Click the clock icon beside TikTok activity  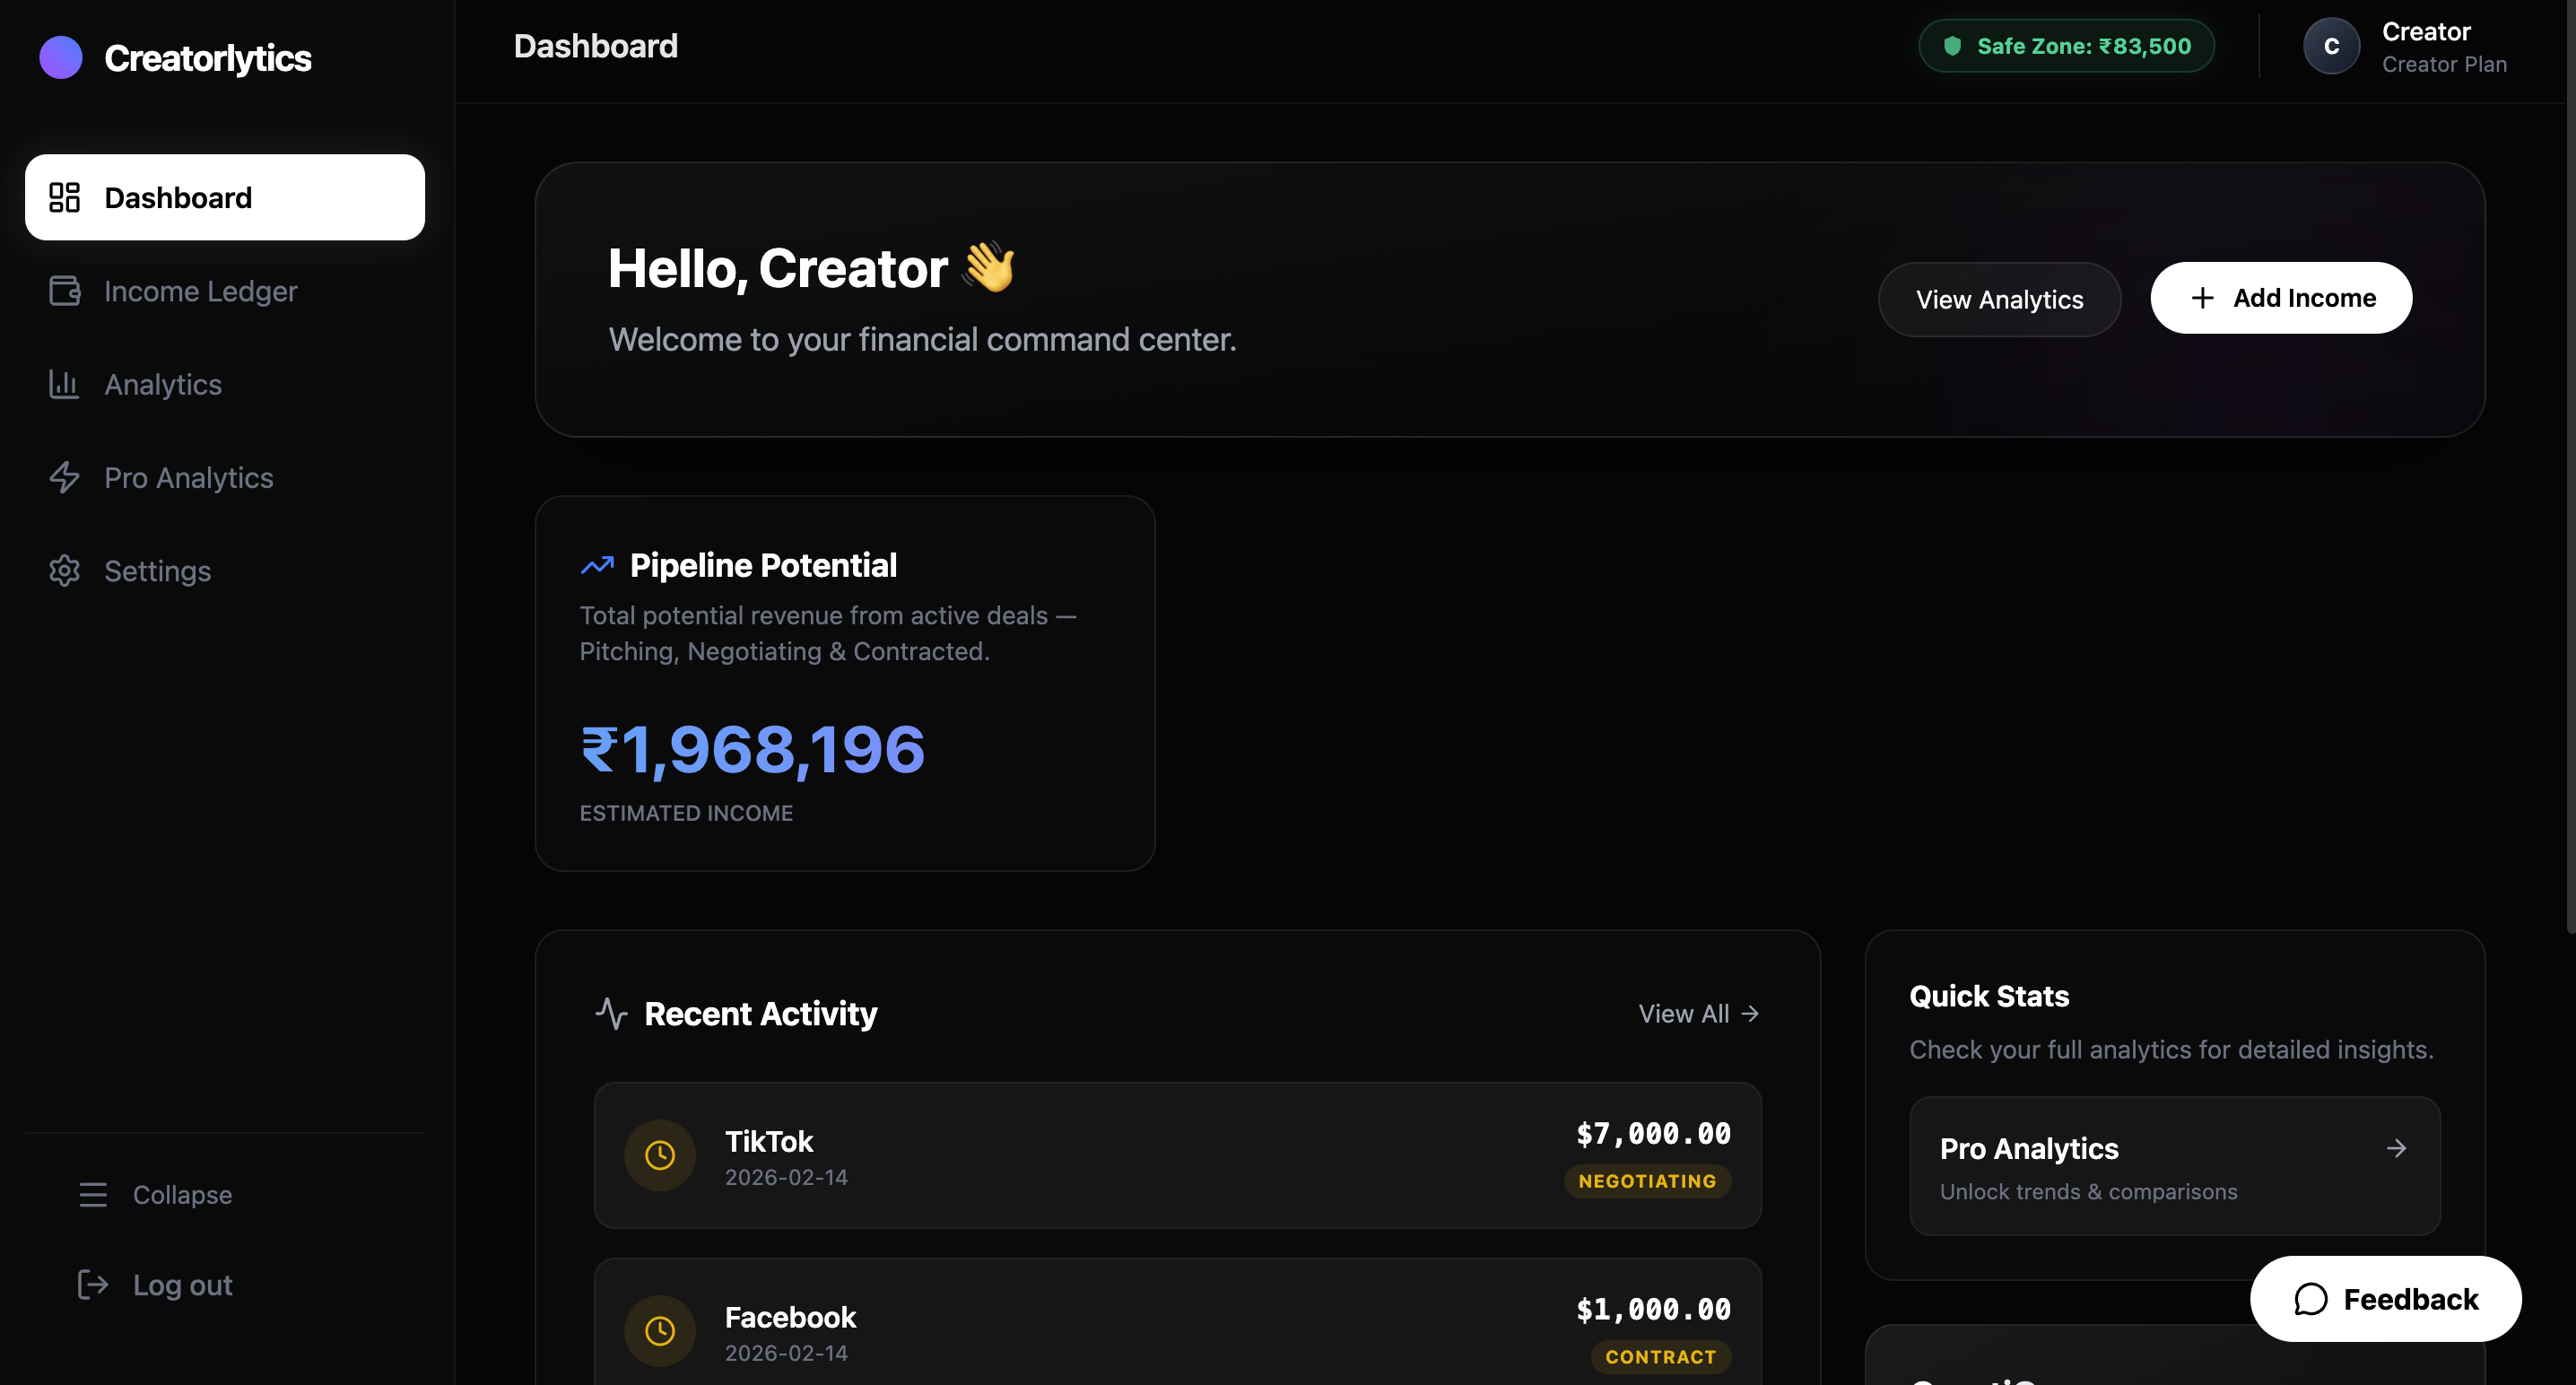(659, 1155)
